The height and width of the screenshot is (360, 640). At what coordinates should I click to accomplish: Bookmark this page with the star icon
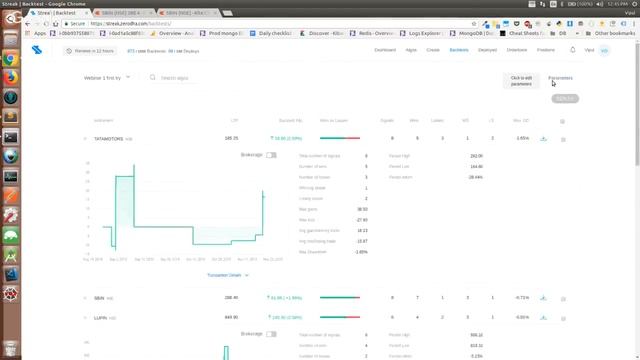(x=474, y=24)
